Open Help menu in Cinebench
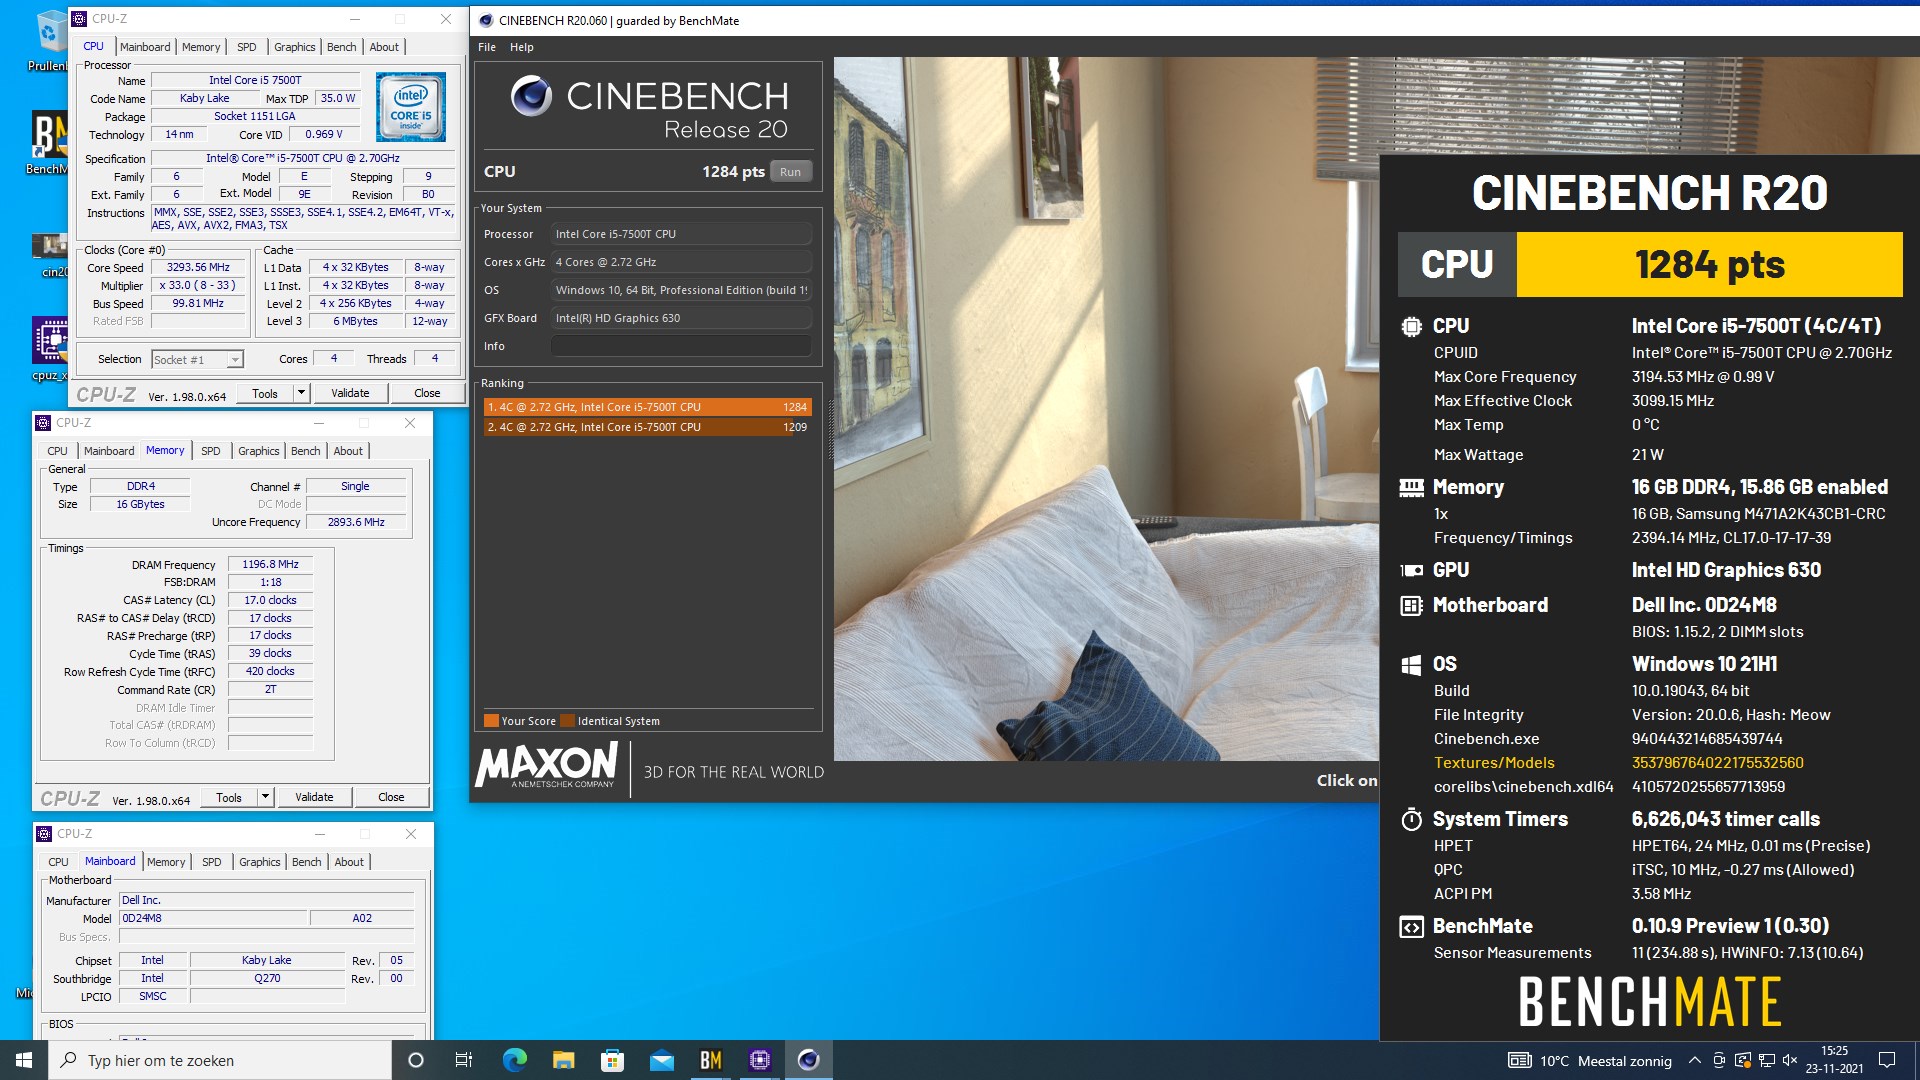Screen dimensions: 1920x1080 click(x=521, y=47)
